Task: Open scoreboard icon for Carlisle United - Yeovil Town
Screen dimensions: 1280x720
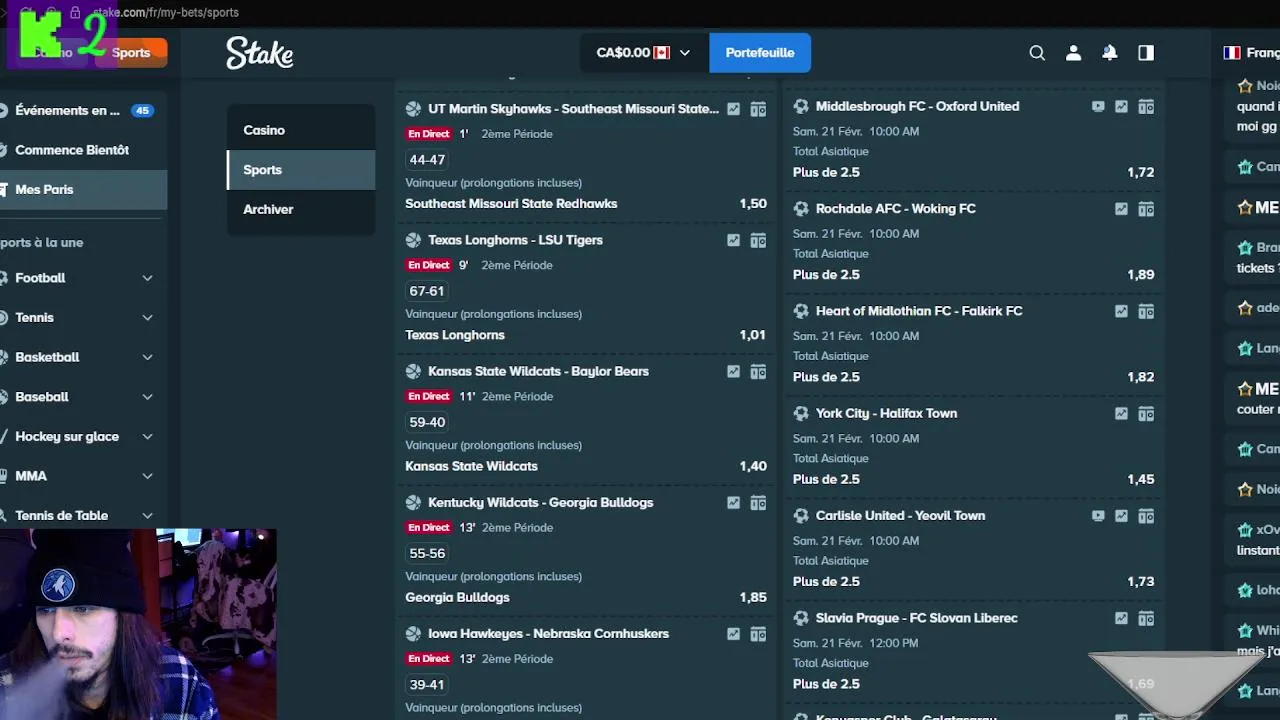Action: point(1146,516)
